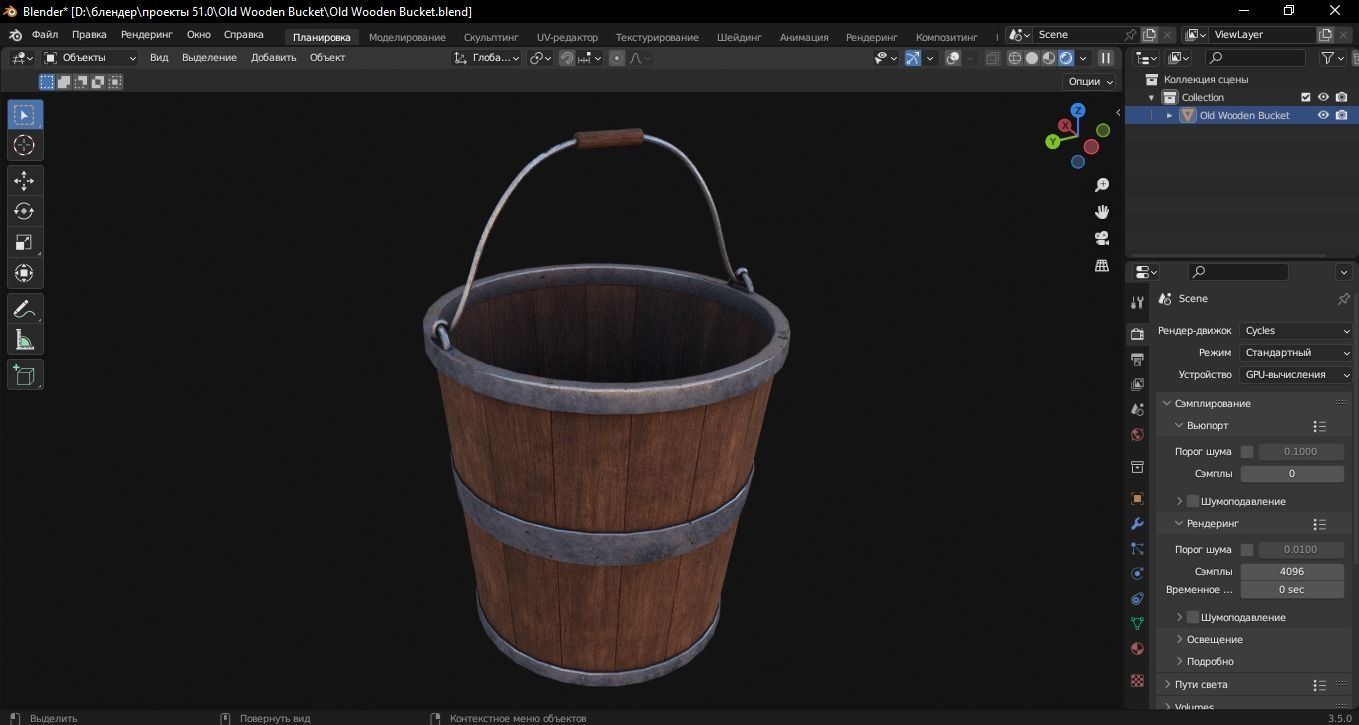
Task: Open the Texture properties checker tab
Action: (x=1137, y=680)
